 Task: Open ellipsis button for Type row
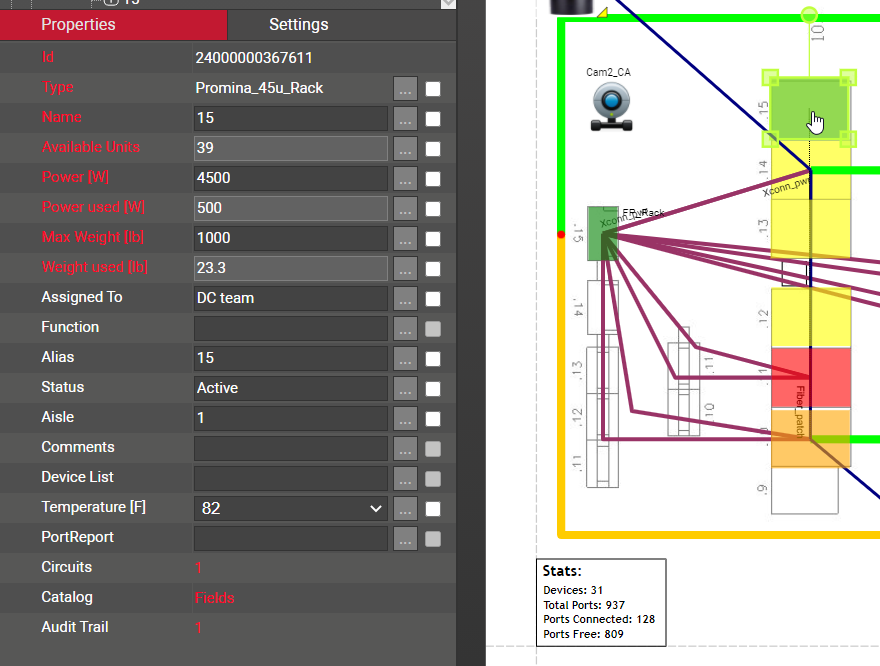tap(405, 89)
